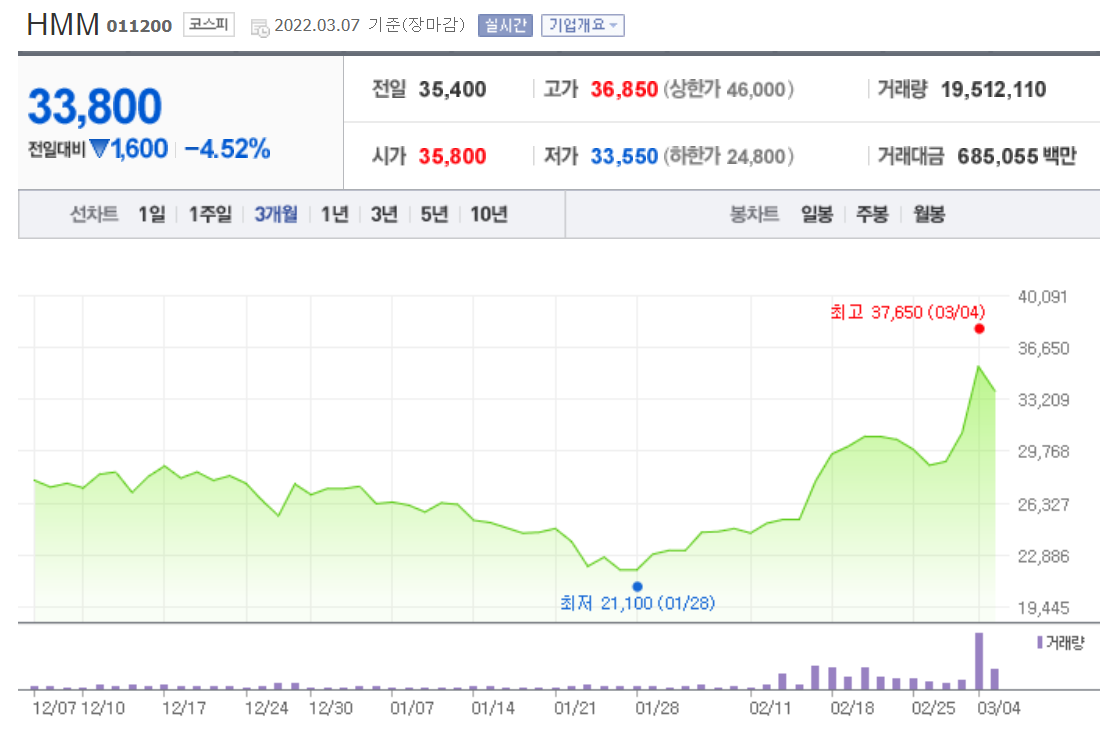Click the tallest volume bar at 03/04
Viewport: 1100px width, 739px height.
point(979,661)
